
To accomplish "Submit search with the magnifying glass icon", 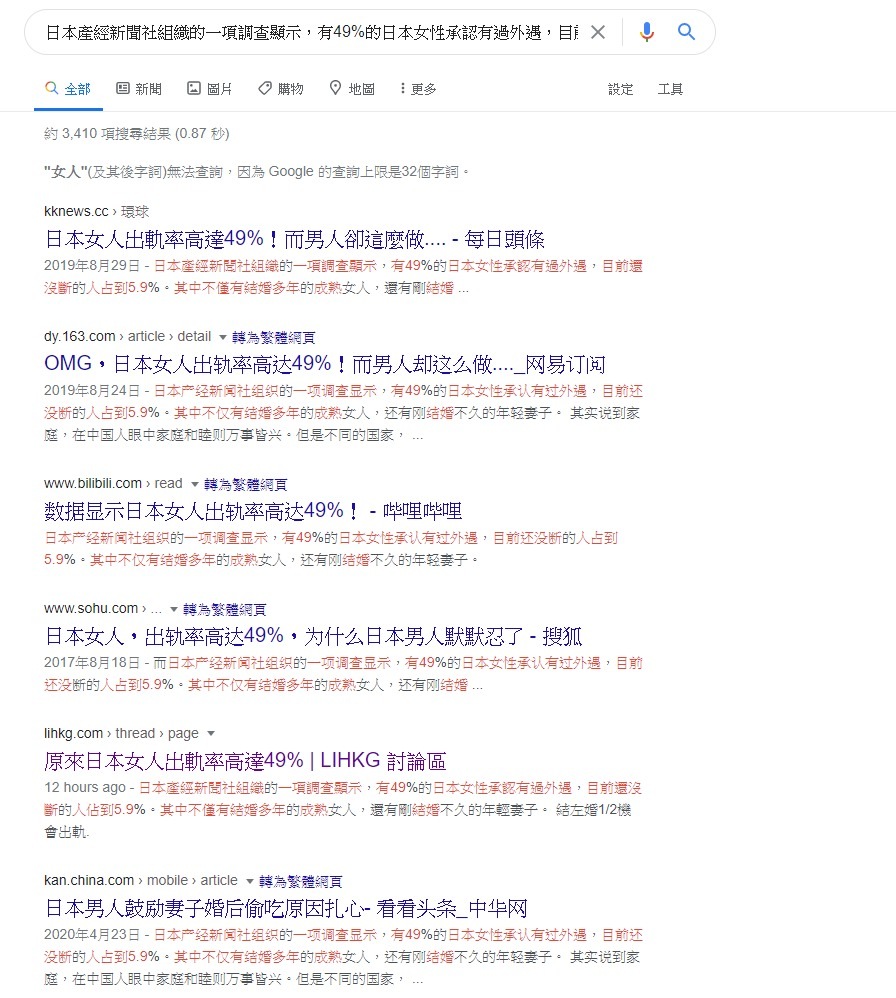I will pyautogui.click(x=686, y=31).
